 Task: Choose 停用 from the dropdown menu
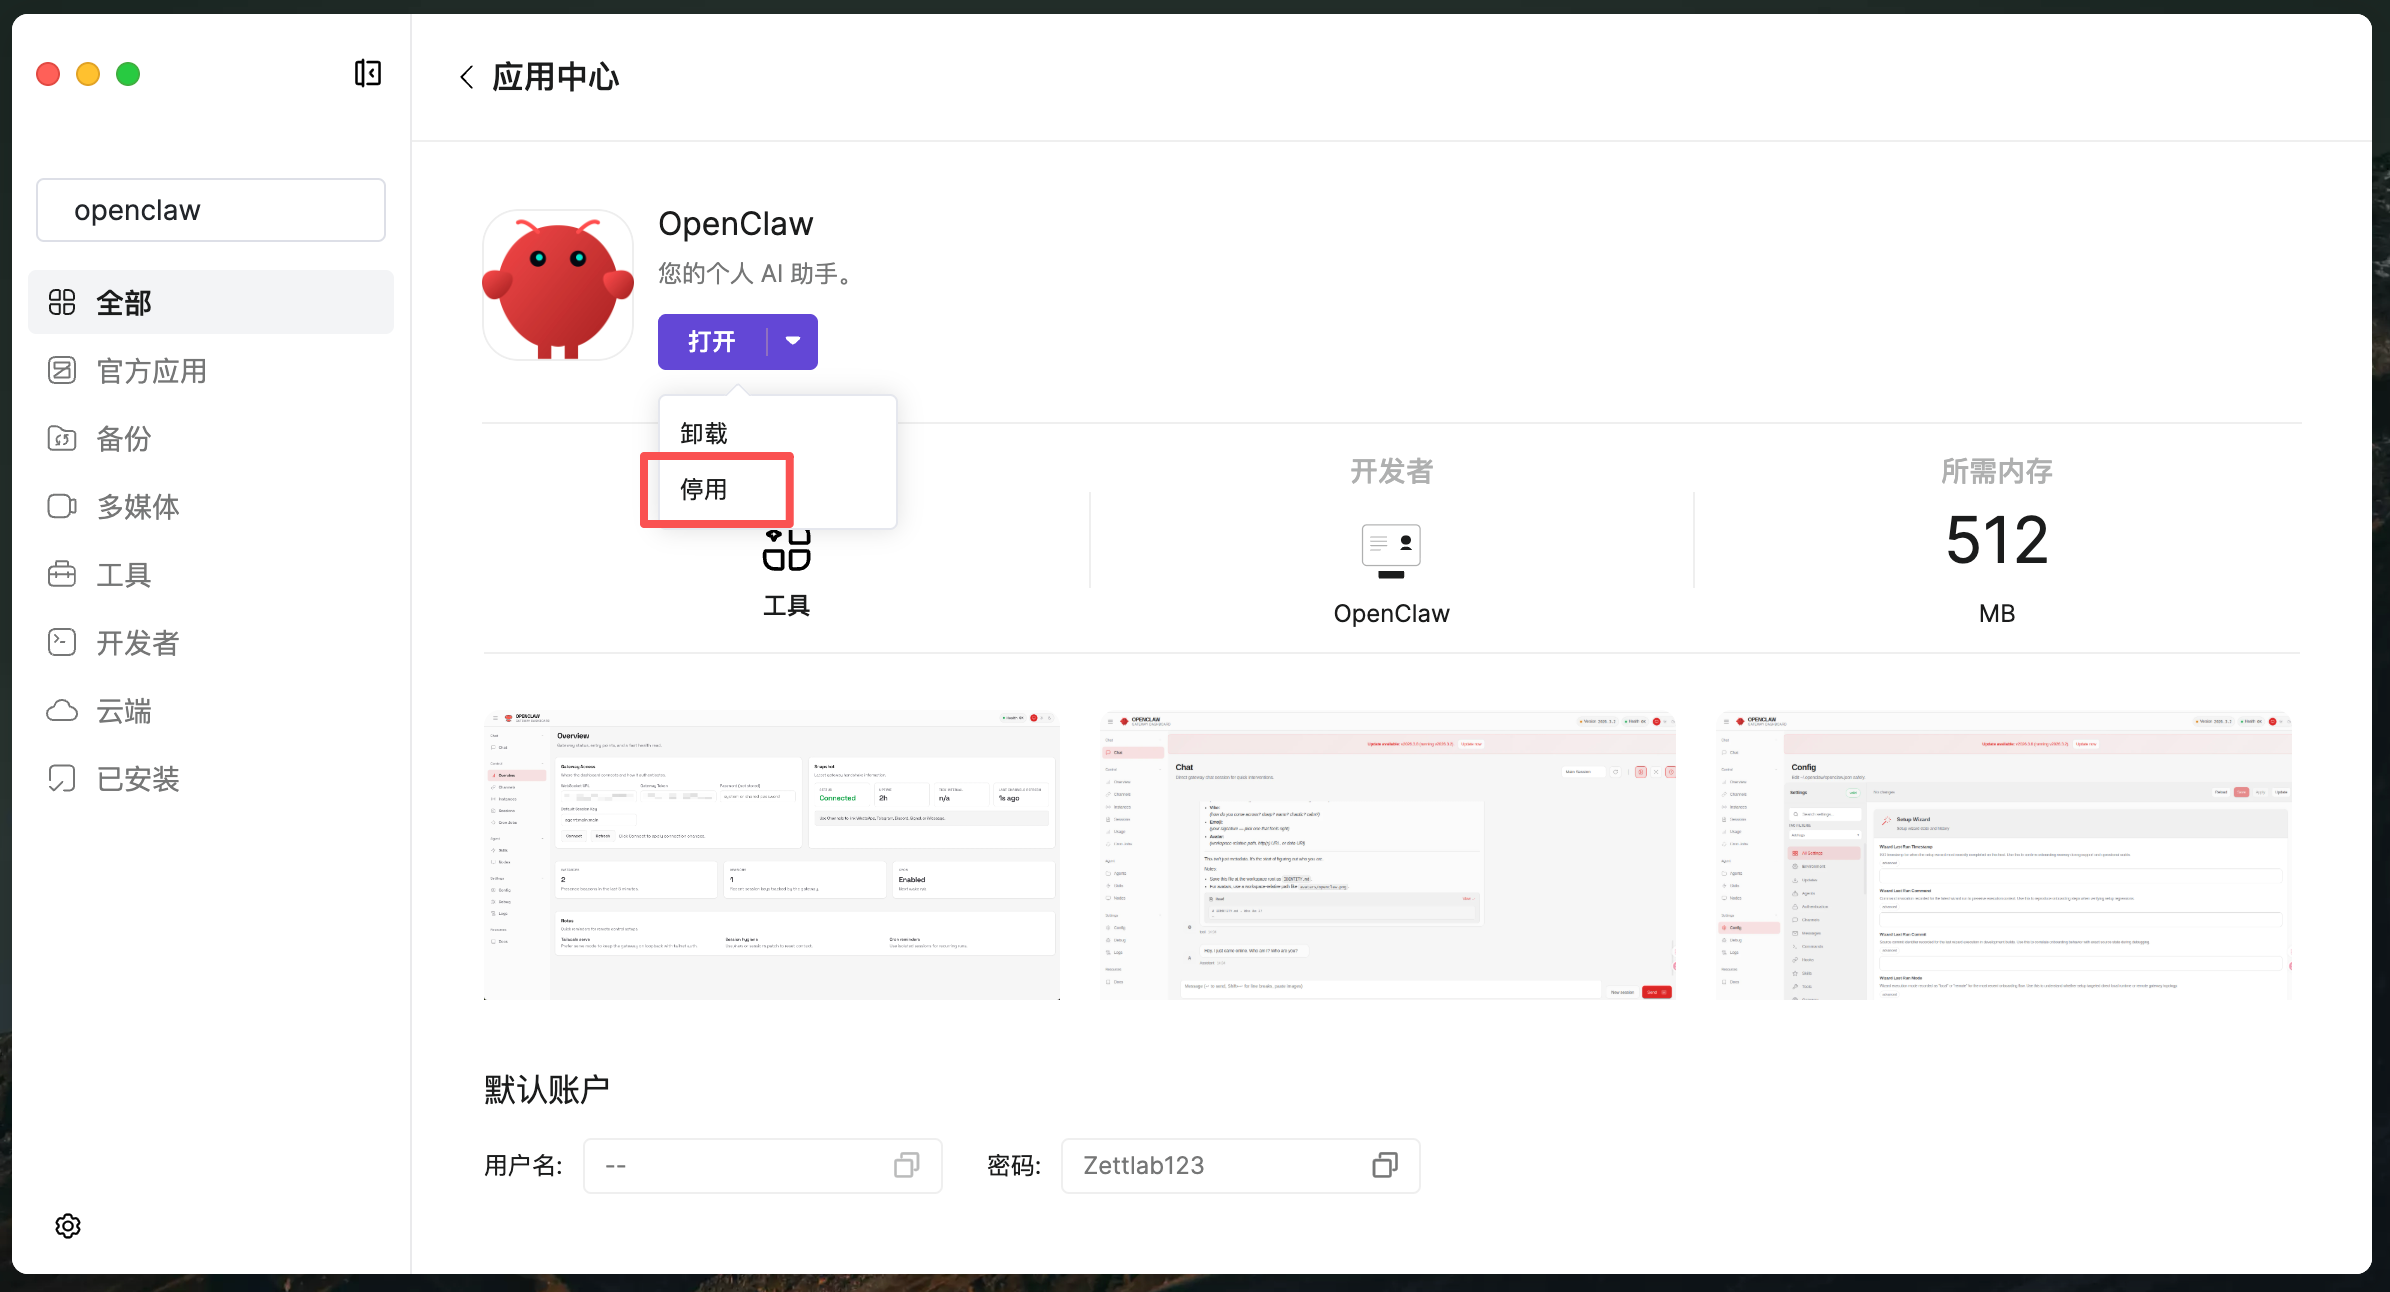pyautogui.click(x=704, y=489)
